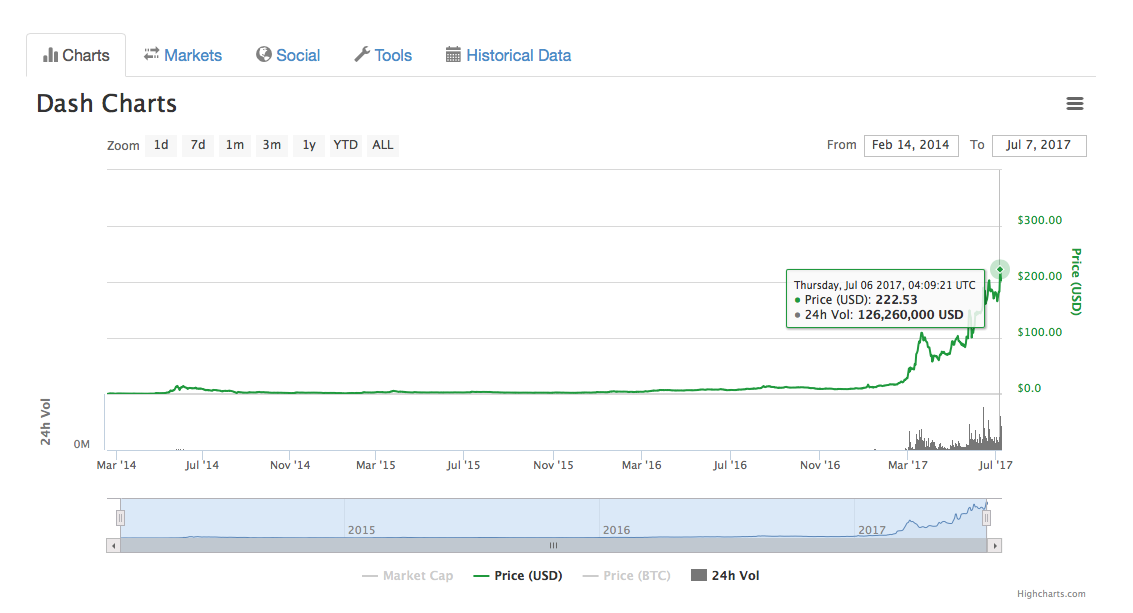Image resolution: width=1133 pixels, height=613 pixels.
Task: Click the Mar '14 axis label
Action: (x=116, y=466)
